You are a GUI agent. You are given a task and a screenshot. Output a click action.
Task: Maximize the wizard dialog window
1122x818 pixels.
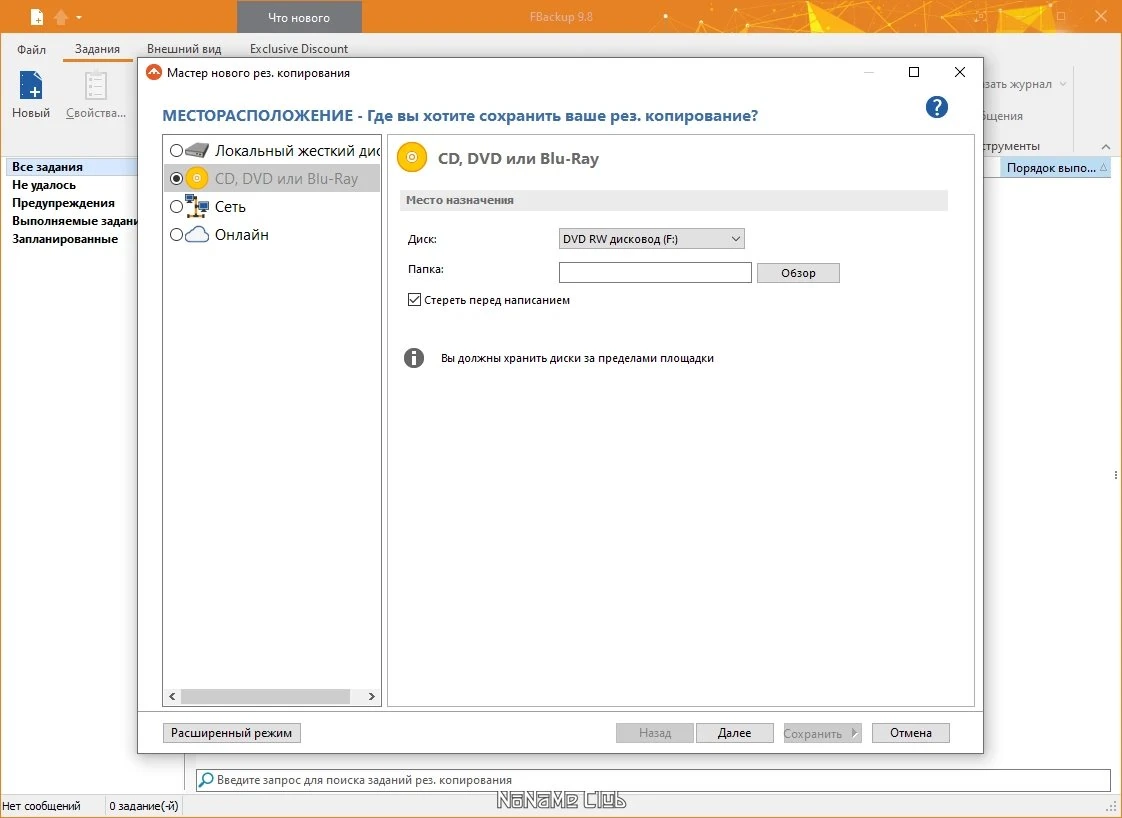[x=914, y=72]
